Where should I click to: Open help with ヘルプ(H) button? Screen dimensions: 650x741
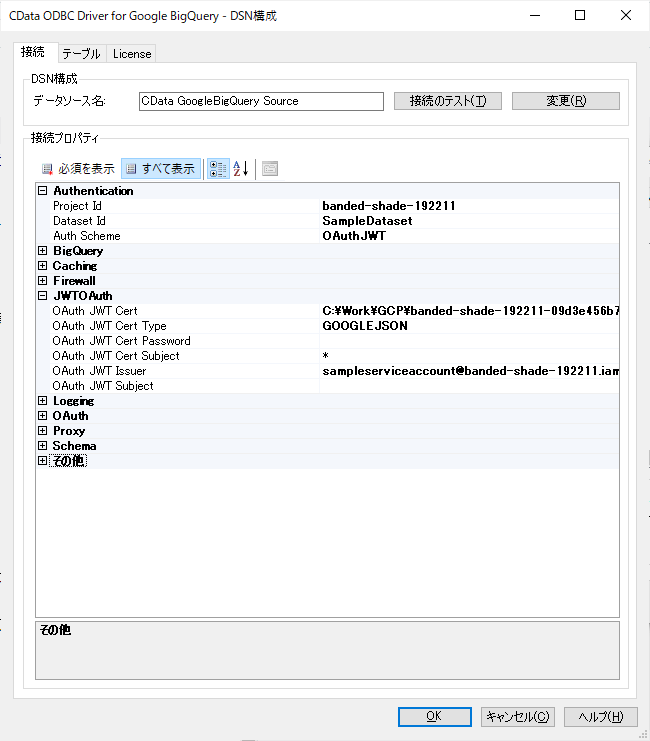(x=601, y=716)
